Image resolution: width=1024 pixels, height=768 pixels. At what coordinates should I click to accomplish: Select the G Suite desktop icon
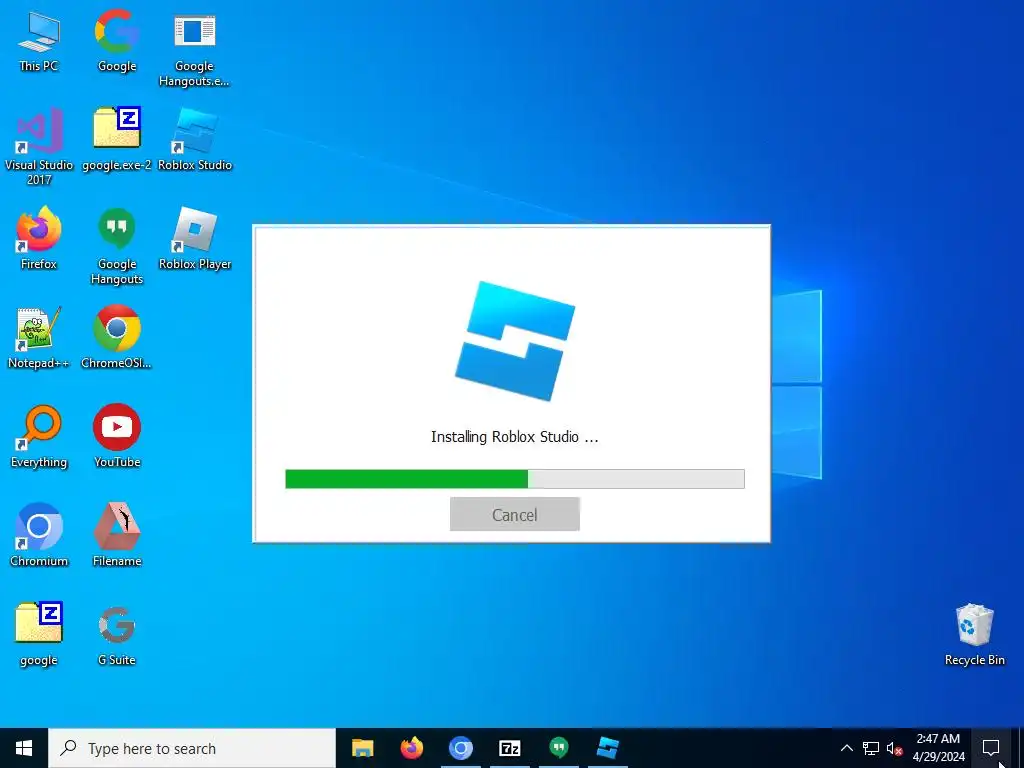pos(117,635)
